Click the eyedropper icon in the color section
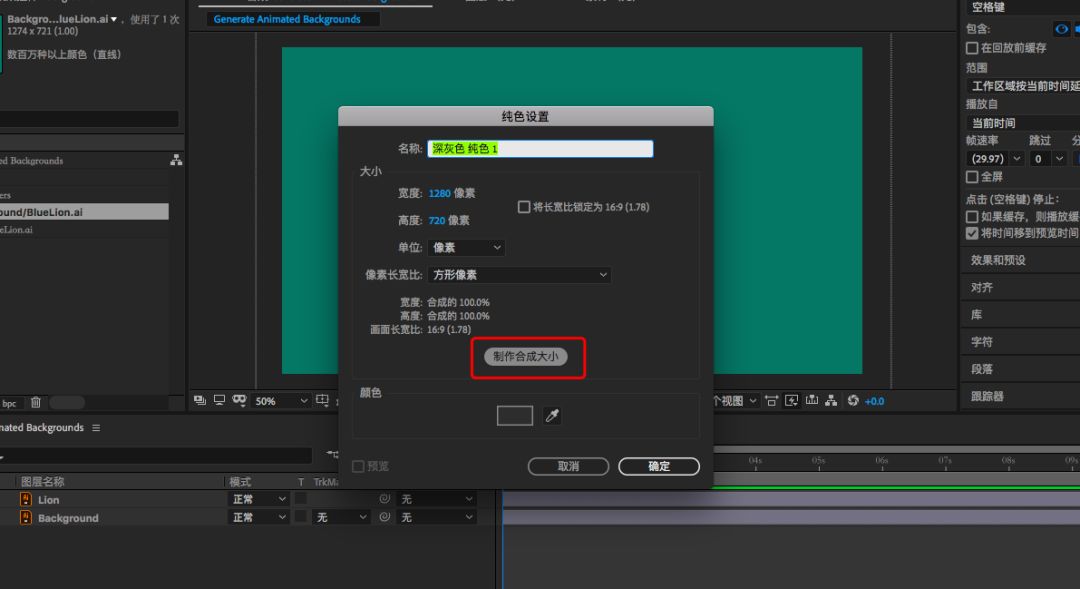 552,416
